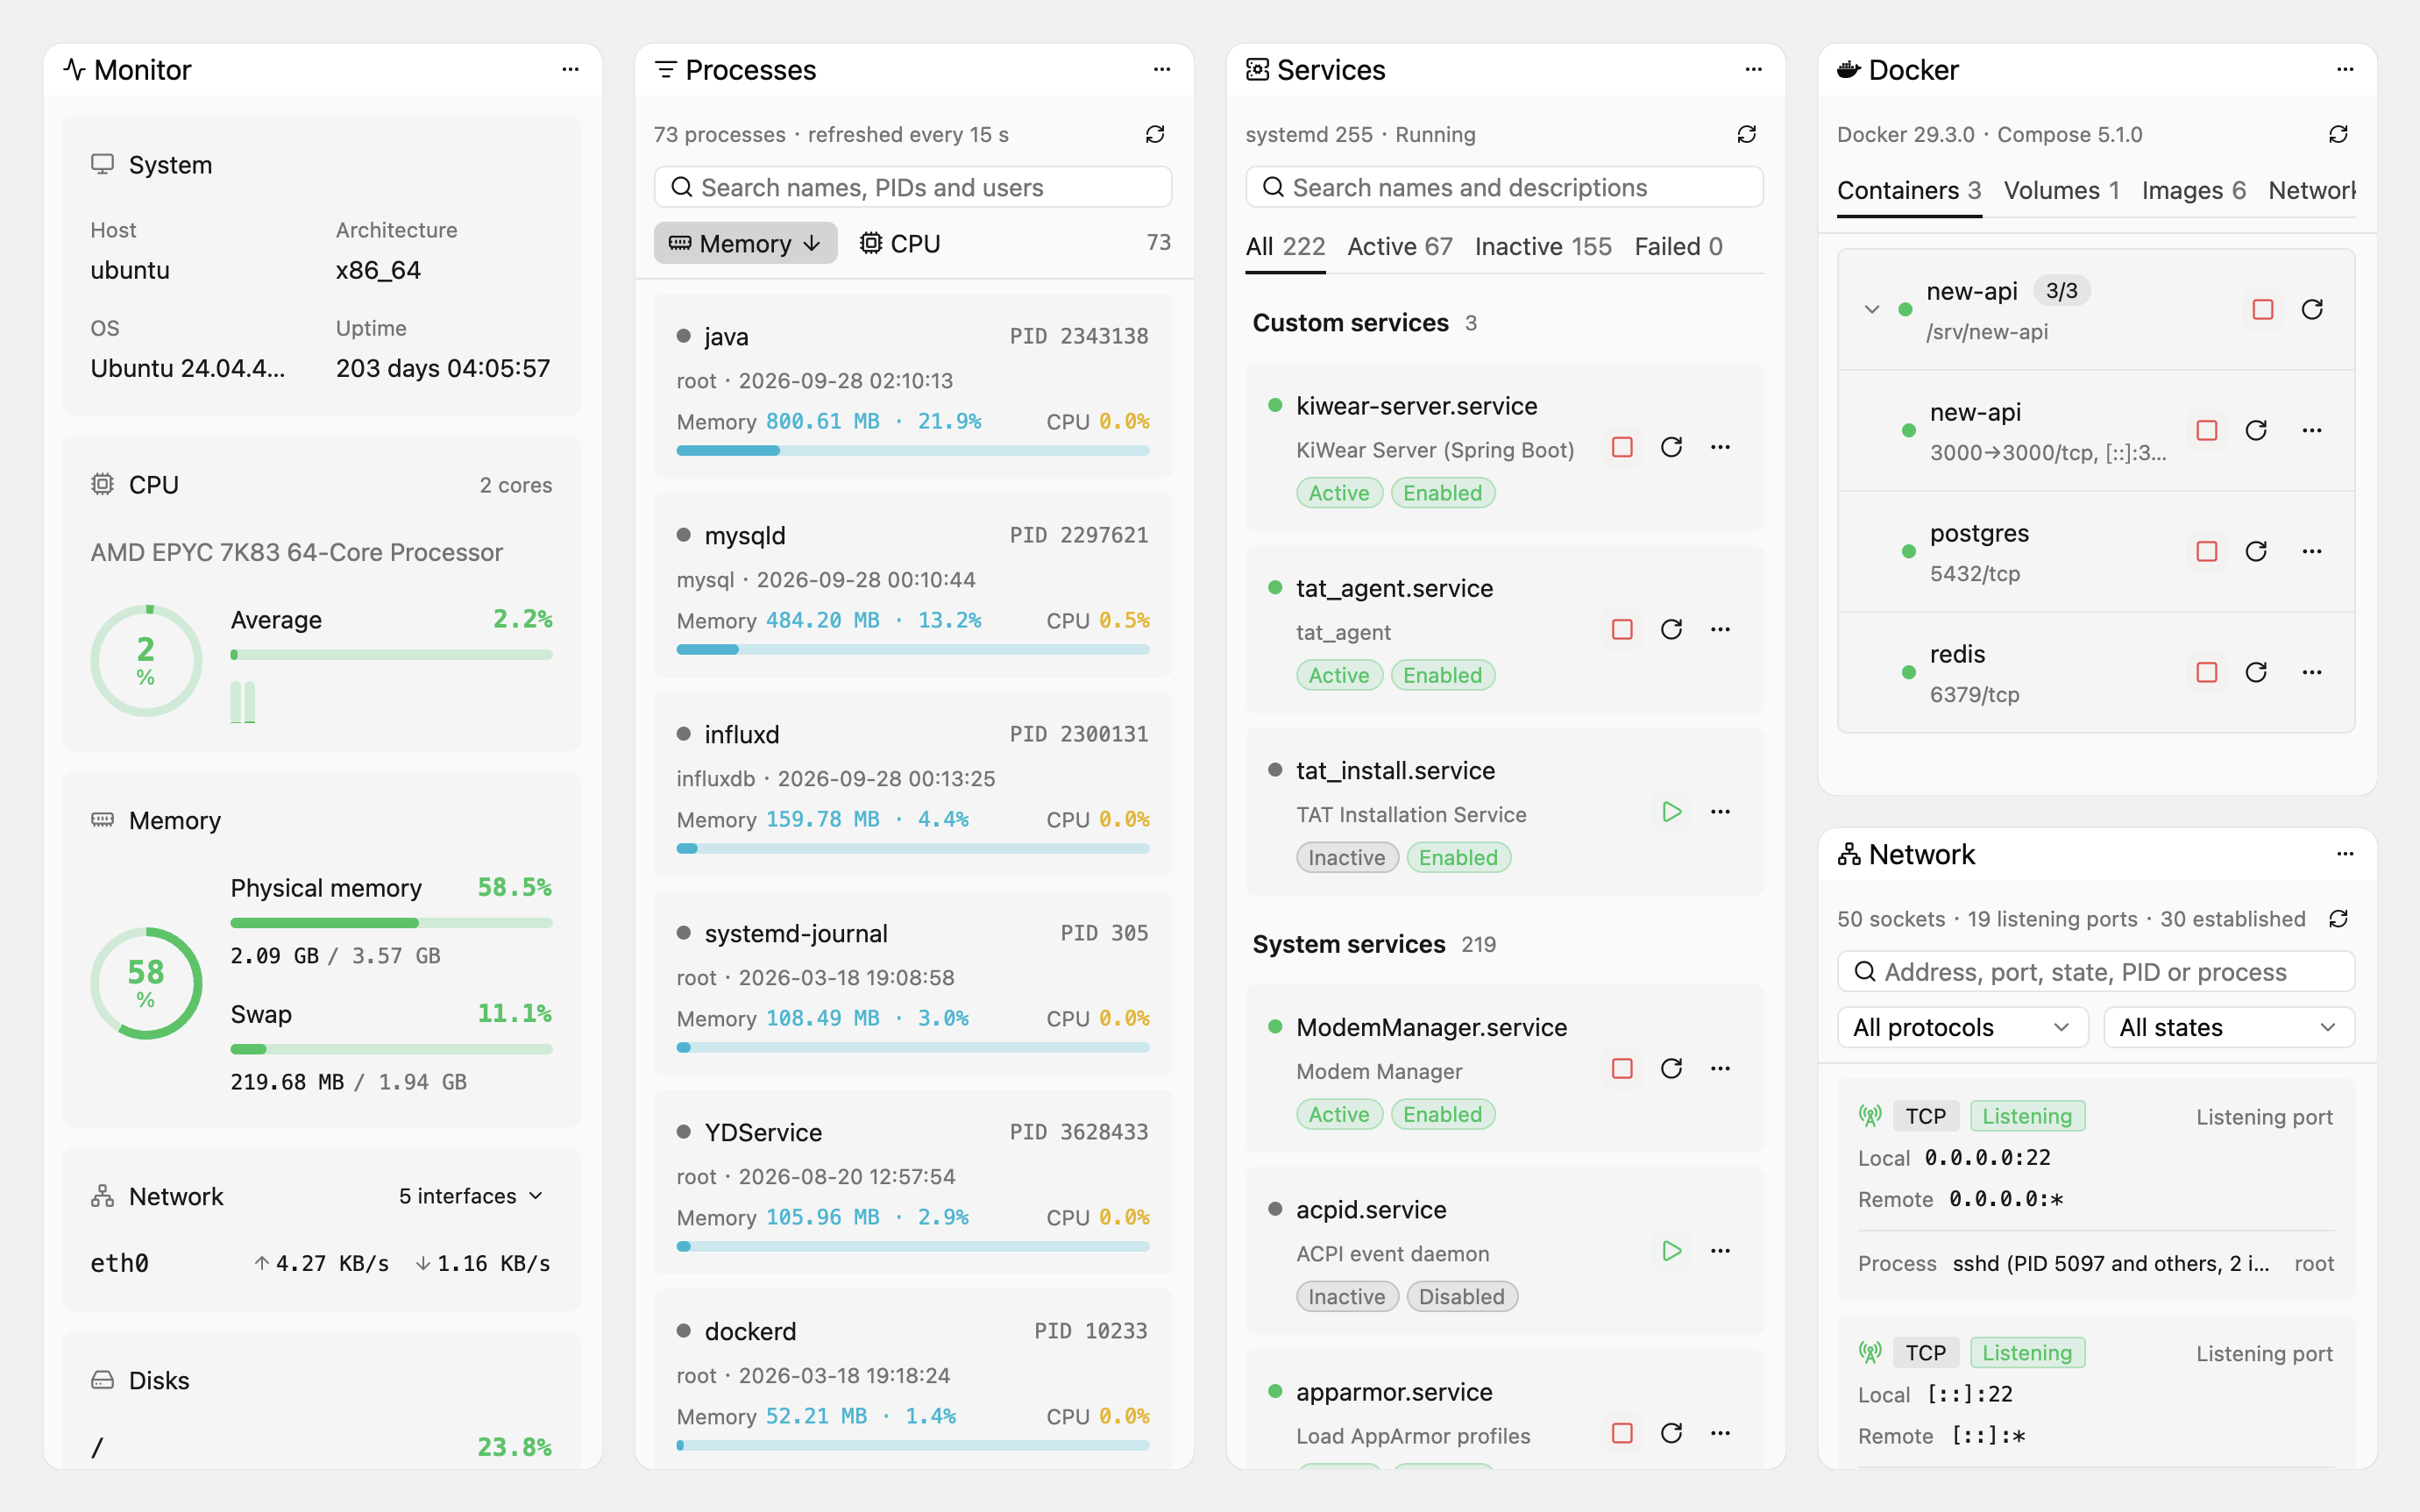Open the Processes panel menu
Screen dimensions: 2420x1512
click(1162, 70)
